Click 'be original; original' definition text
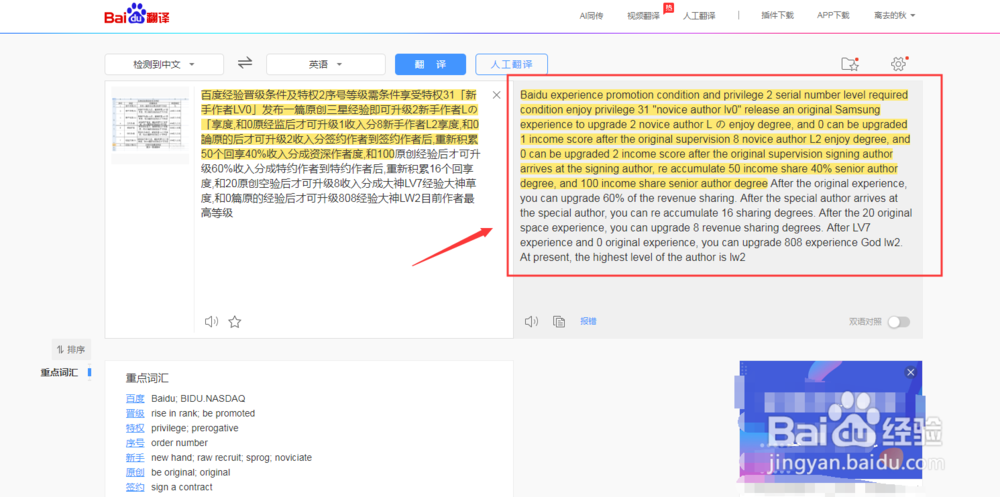Image resolution: width=1000 pixels, height=497 pixels. pyautogui.click(x=191, y=473)
